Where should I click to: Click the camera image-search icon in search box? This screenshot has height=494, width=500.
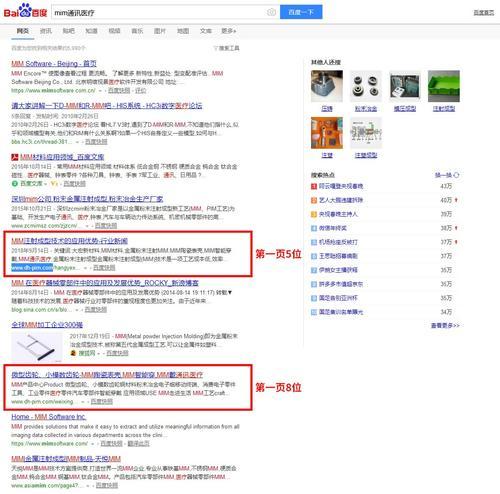(x=271, y=12)
